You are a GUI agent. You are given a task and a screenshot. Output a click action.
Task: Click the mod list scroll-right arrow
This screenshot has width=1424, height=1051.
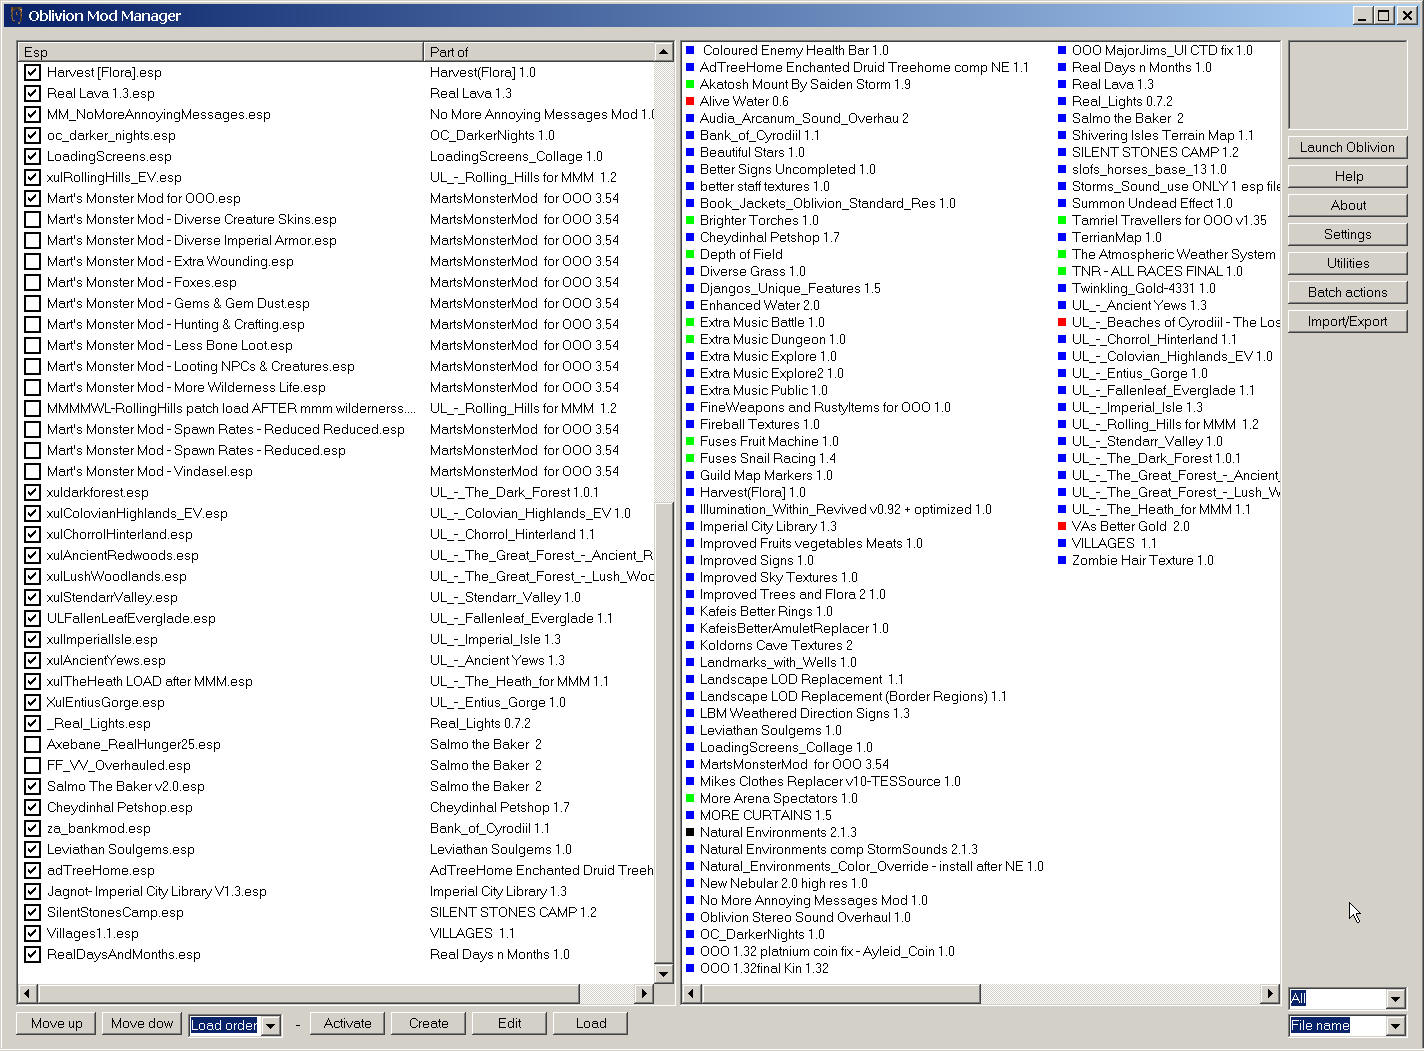[1270, 993]
